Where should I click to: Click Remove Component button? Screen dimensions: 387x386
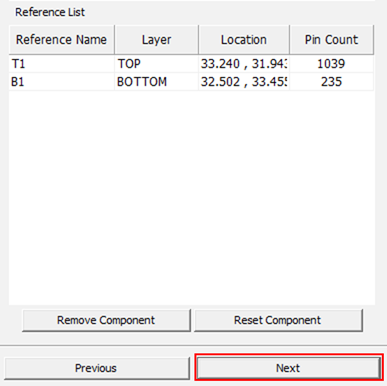(x=106, y=320)
